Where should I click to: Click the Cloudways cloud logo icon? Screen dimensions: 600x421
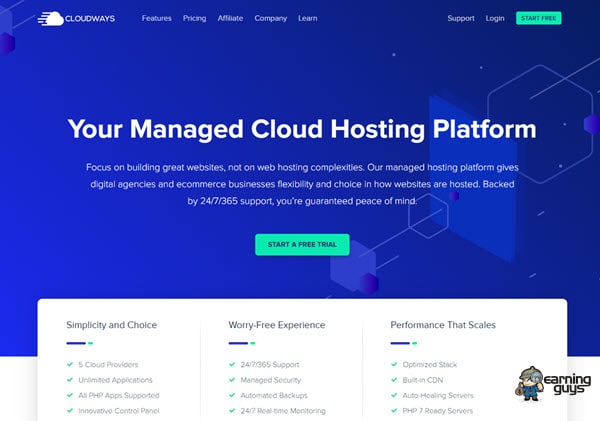(x=51, y=18)
